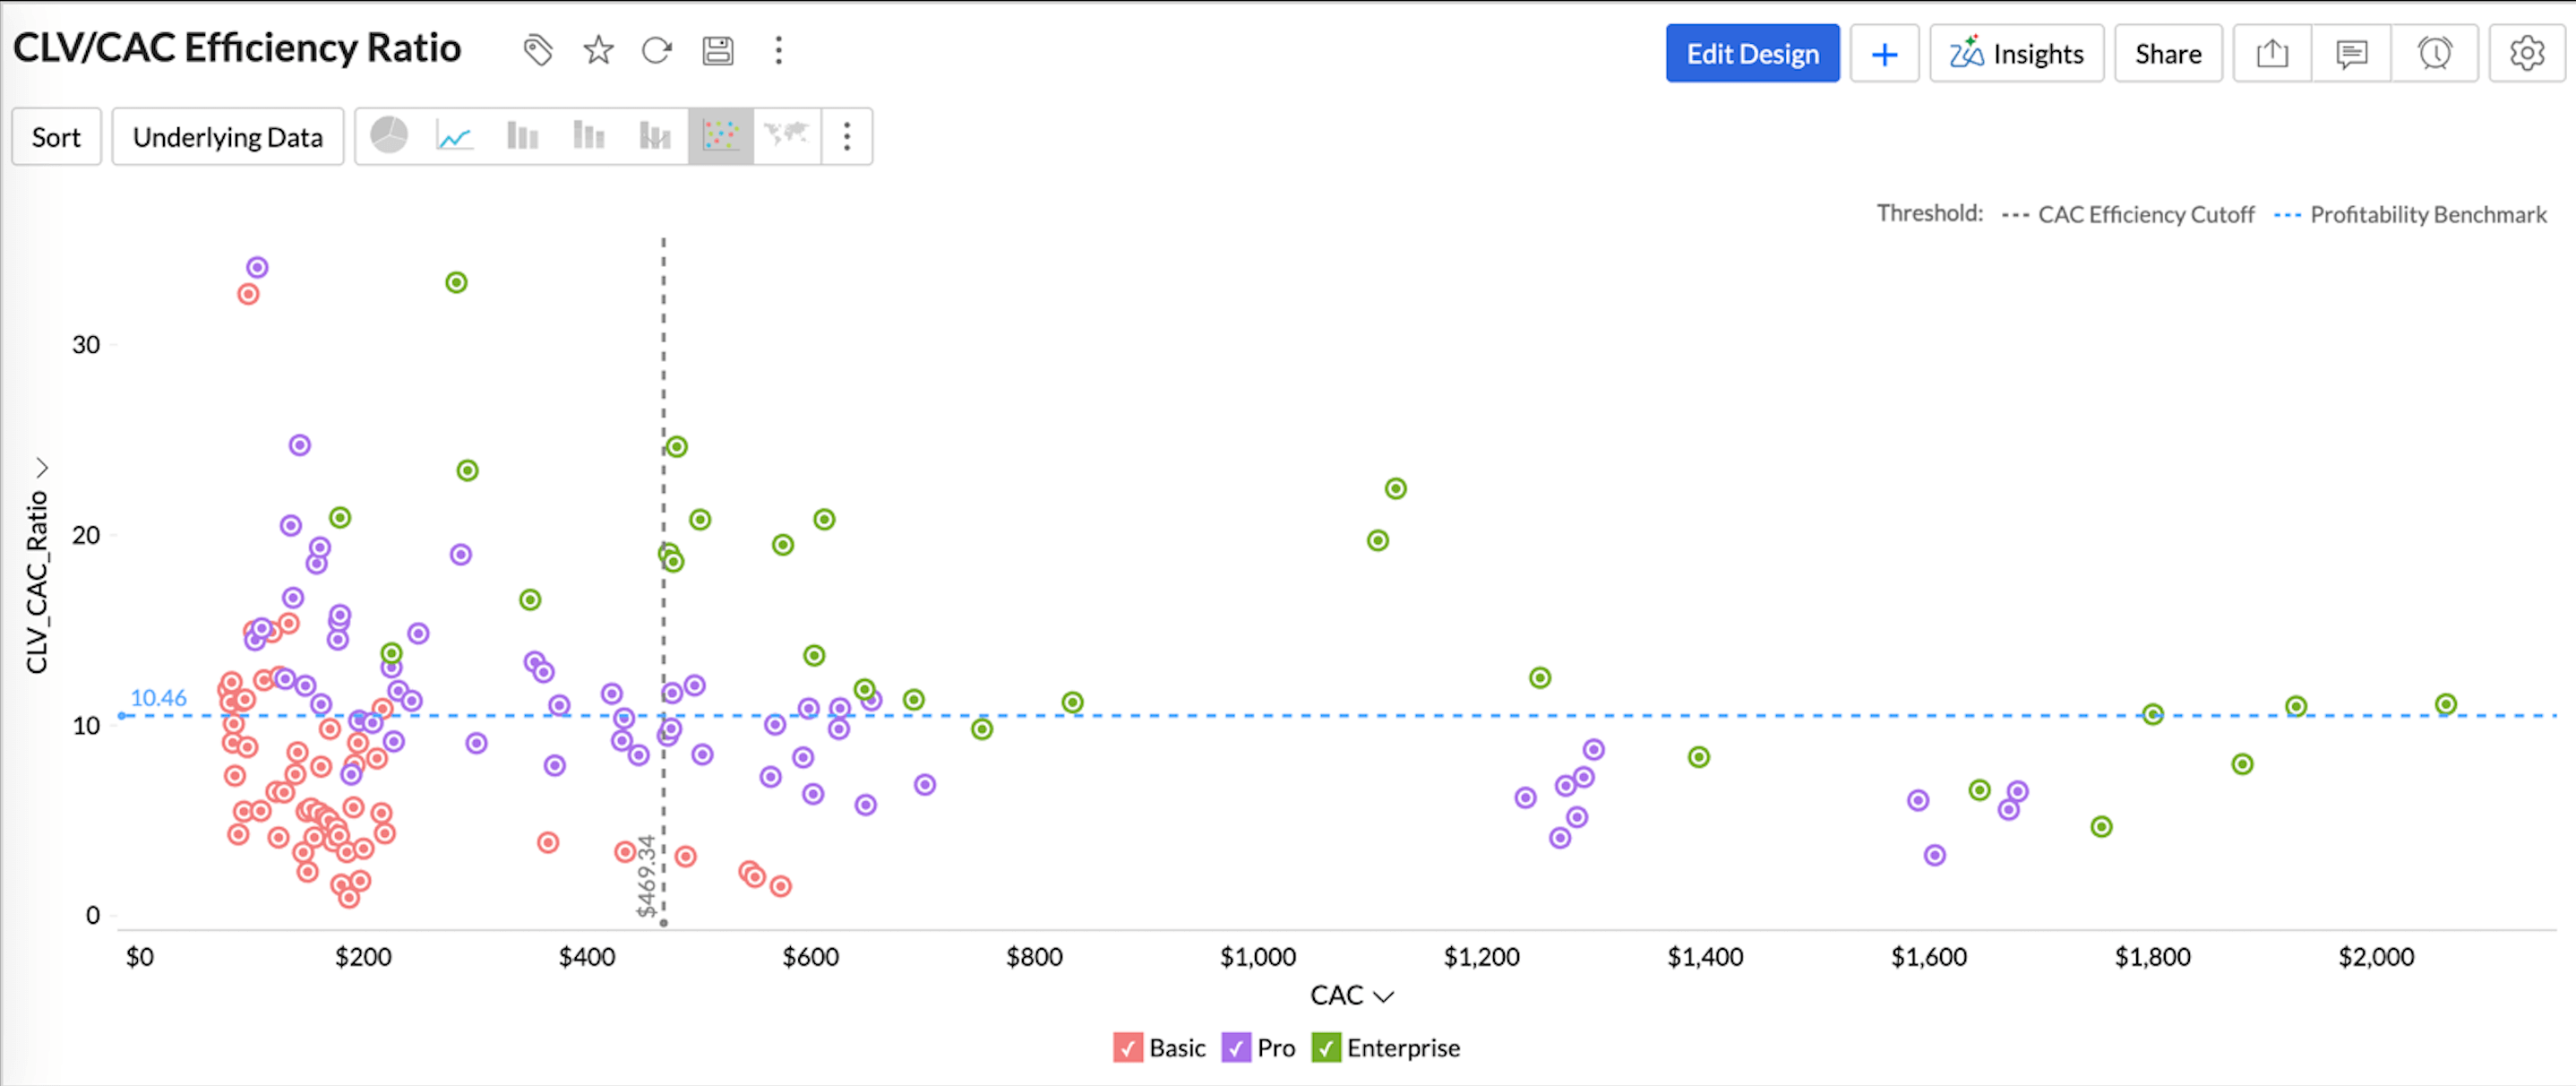The height and width of the screenshot is (1086, 2576).
Task: Save the report with the disk icon
Action: 717,50
